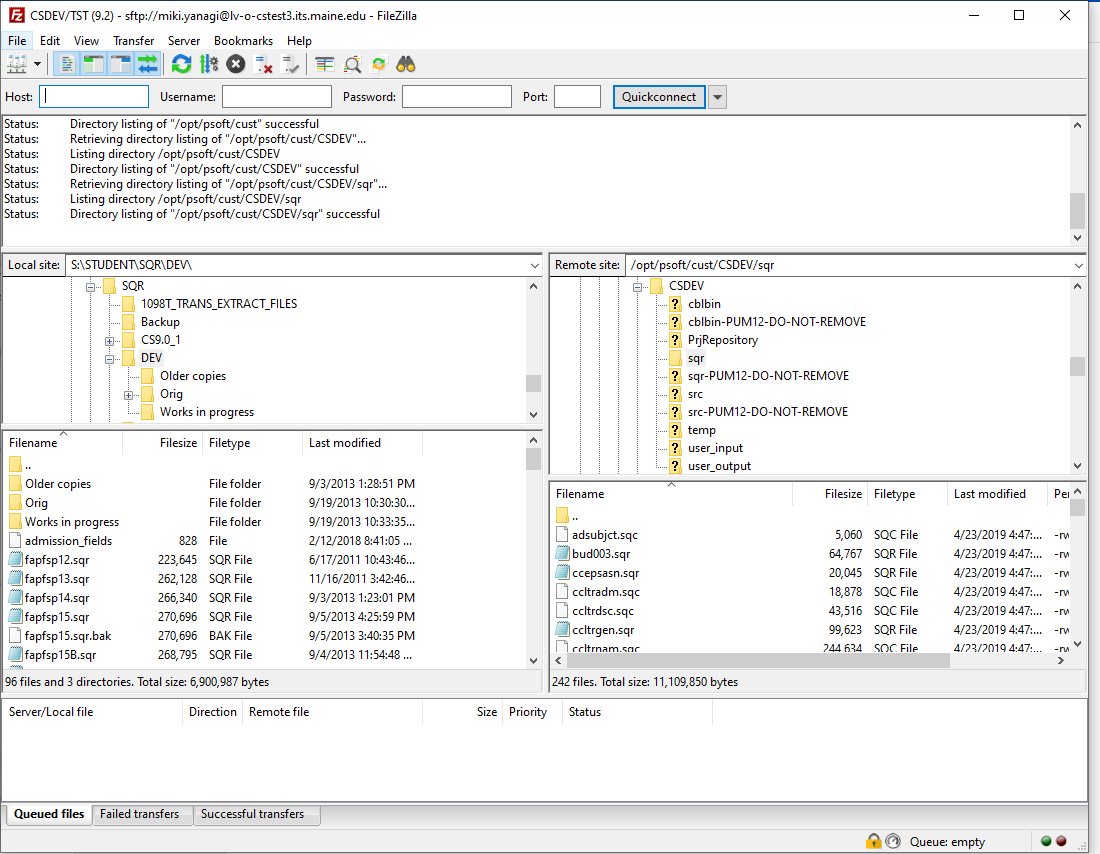Open the File menu
The height and width of the screenshot is (854, 1100).
click(x=17, y=41)
